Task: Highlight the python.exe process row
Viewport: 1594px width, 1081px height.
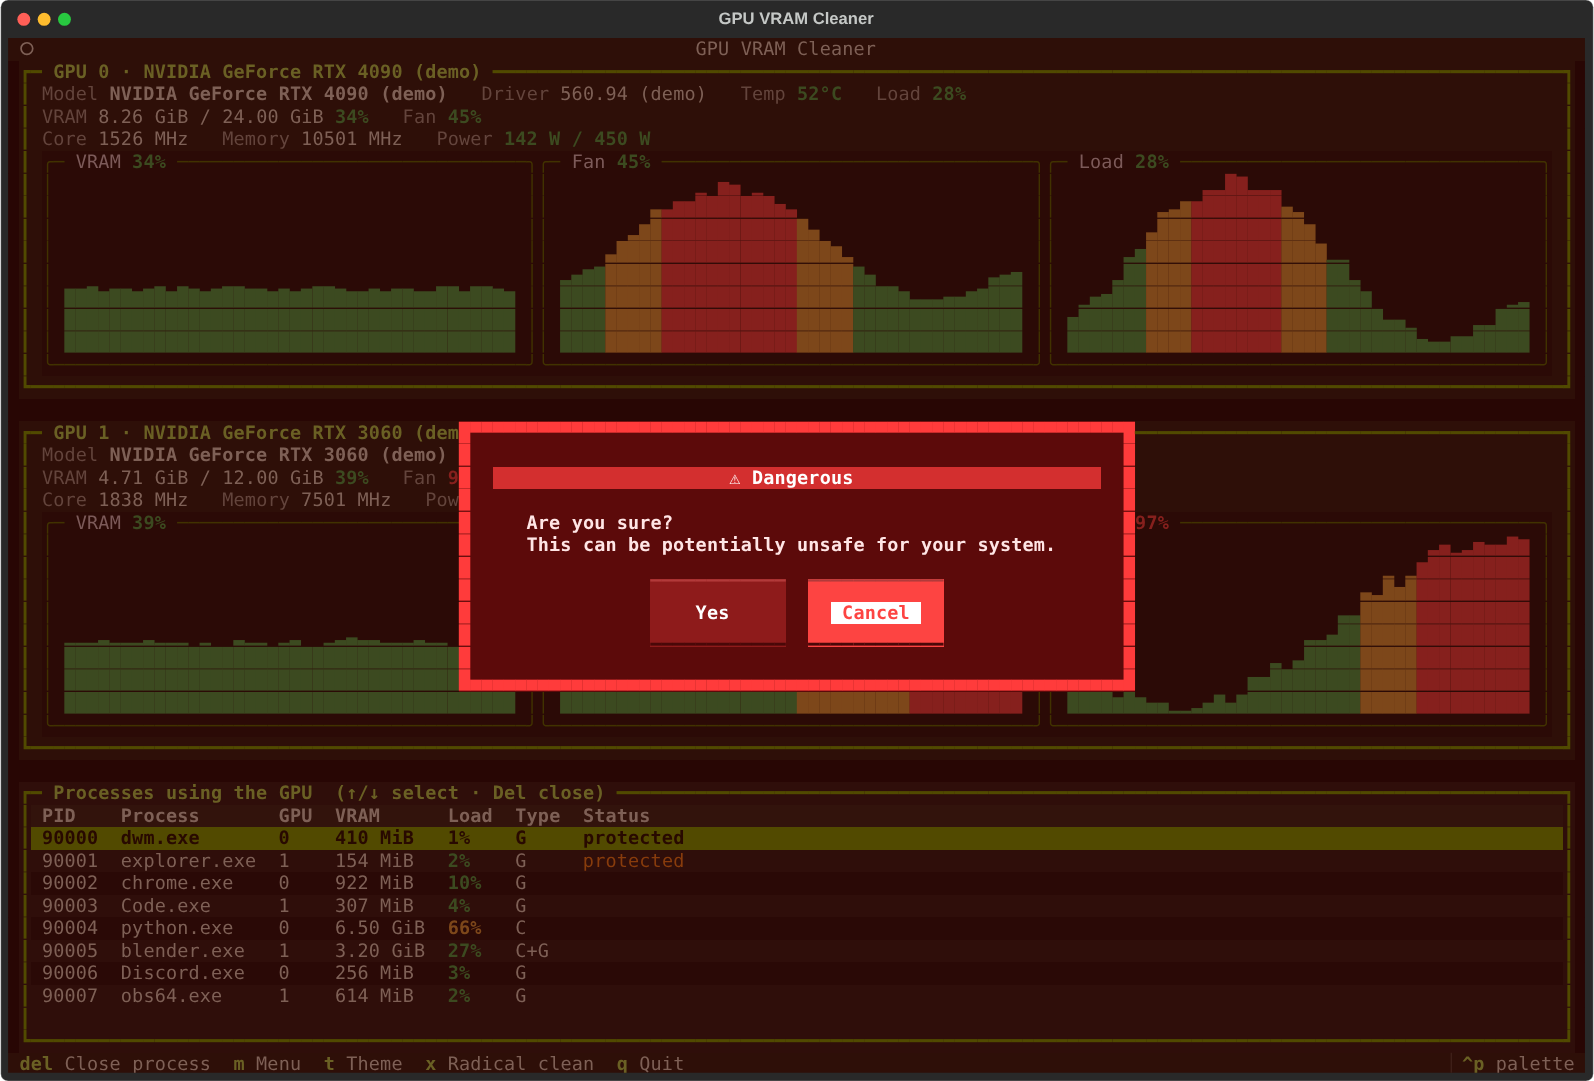Action: tap(797, 928)
